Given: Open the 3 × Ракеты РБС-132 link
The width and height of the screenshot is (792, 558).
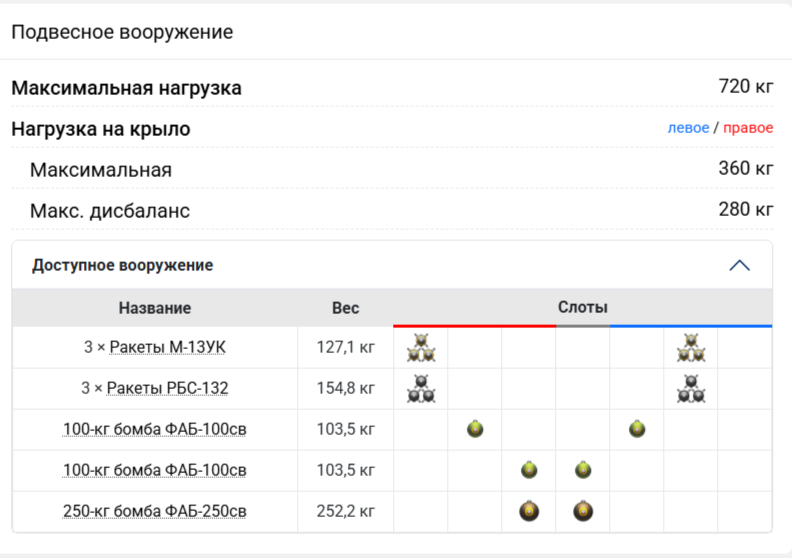Looking at the screenshot, I should tap(155, 389).
